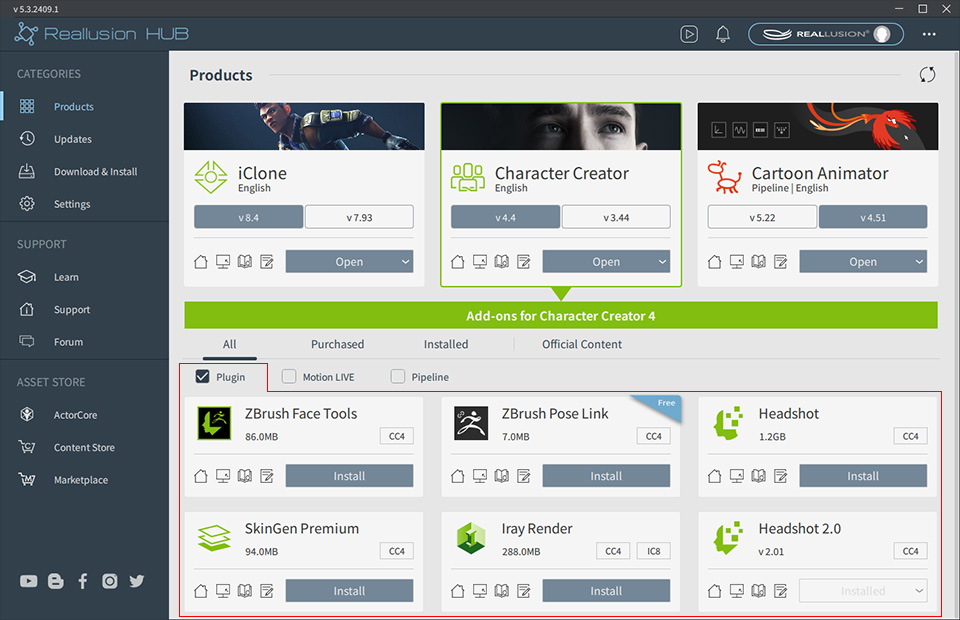Open Character Creator release notes icon
Screen dimensions: 960x620
coord(524,262)
